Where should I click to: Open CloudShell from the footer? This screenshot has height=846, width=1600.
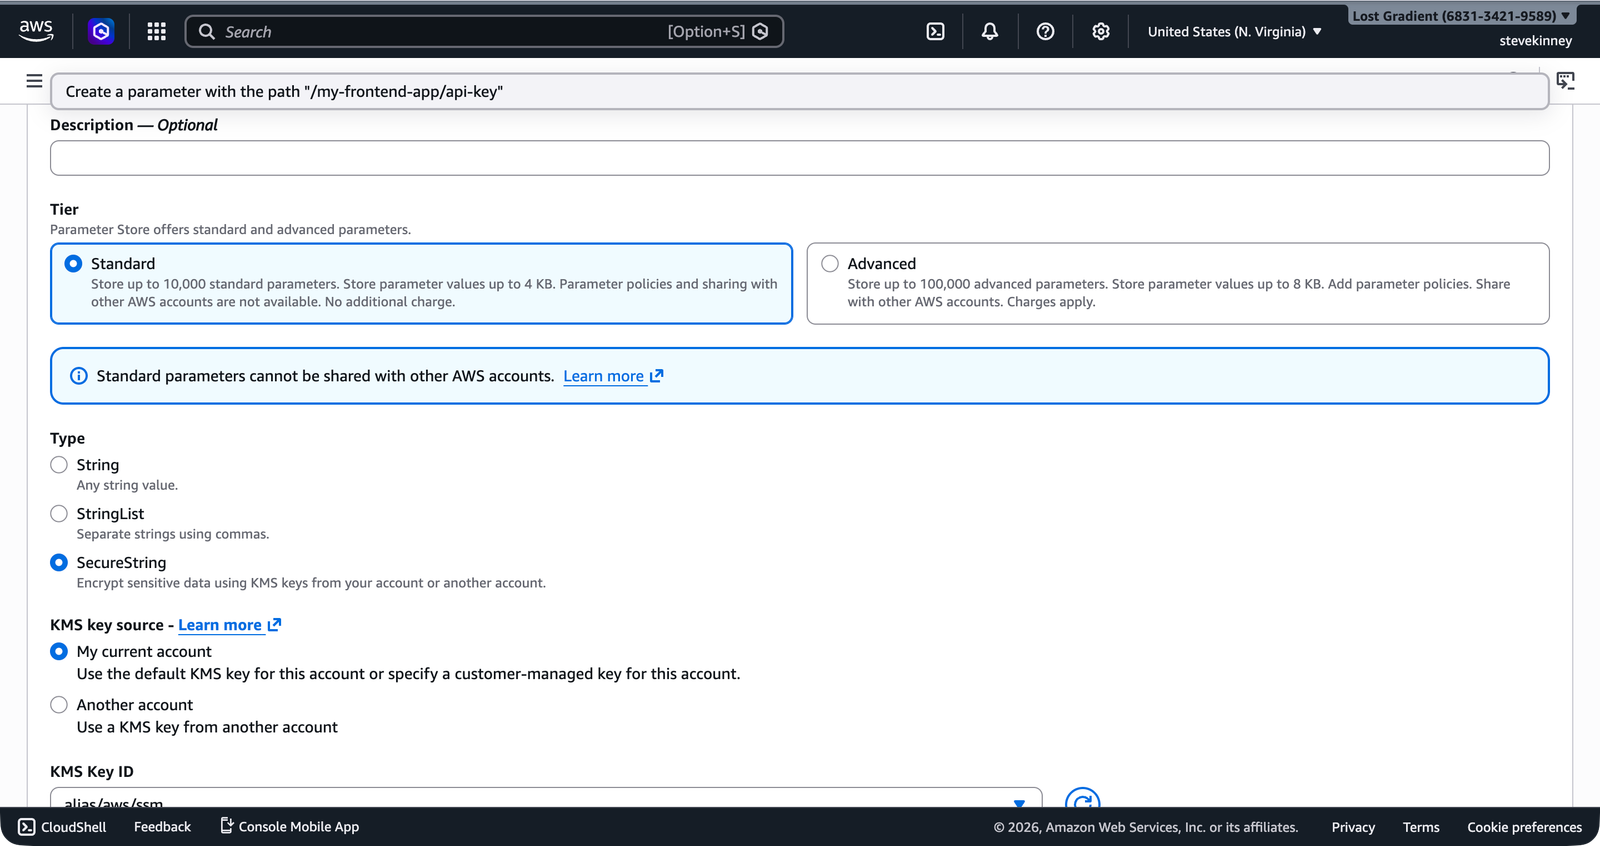[x=62, y=827]
